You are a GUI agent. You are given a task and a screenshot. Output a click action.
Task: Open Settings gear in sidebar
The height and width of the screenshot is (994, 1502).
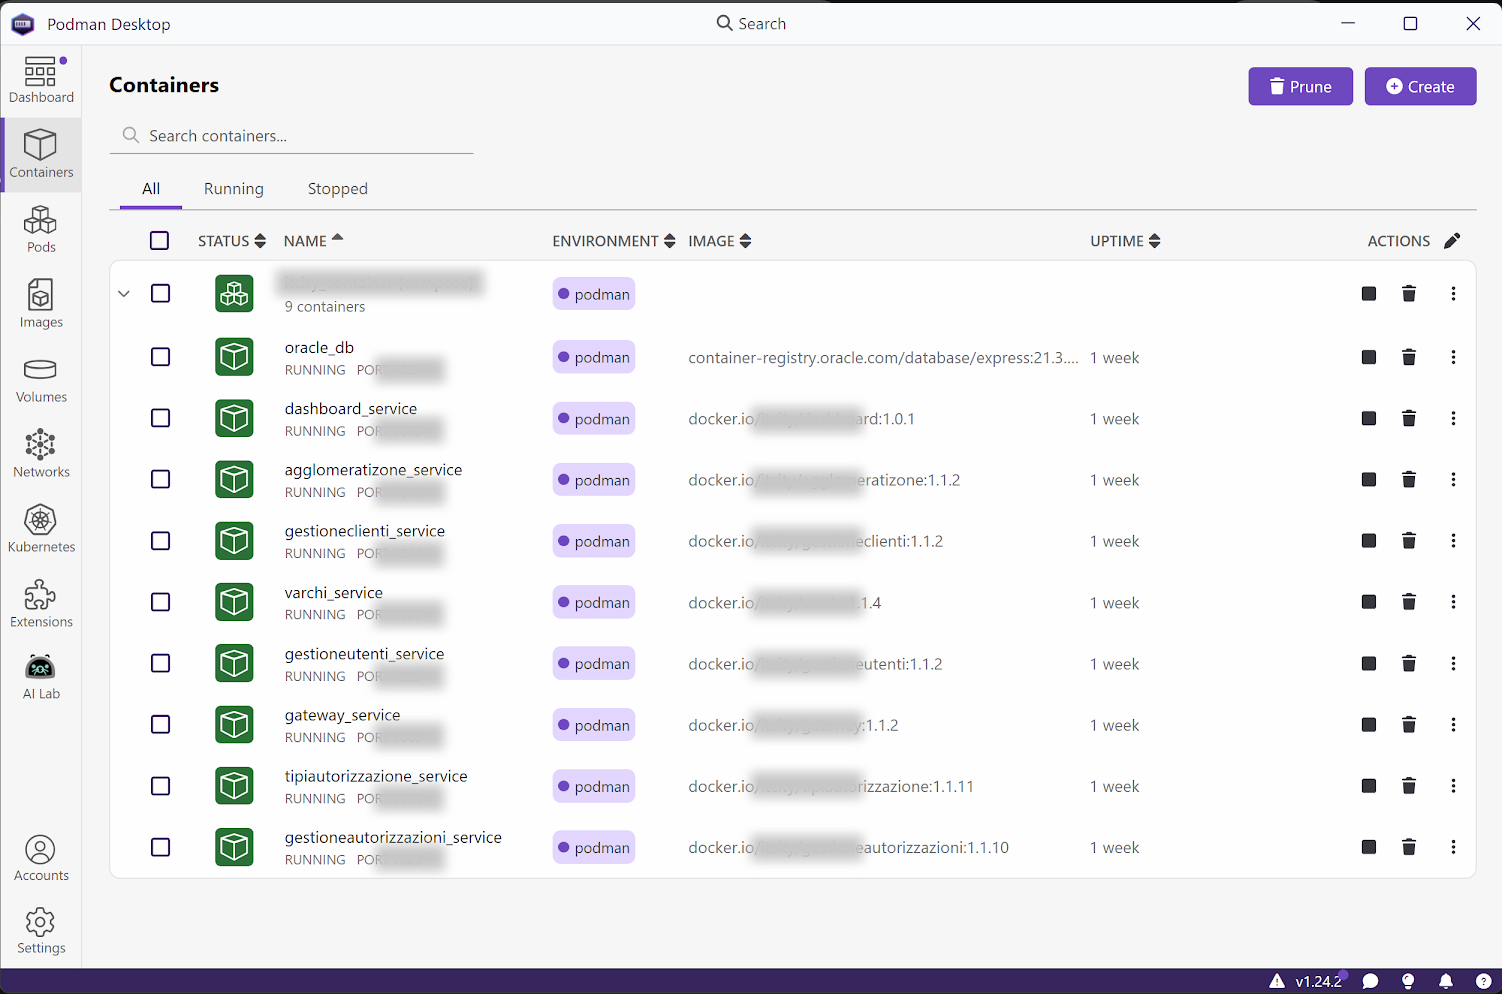pos(41,931)
